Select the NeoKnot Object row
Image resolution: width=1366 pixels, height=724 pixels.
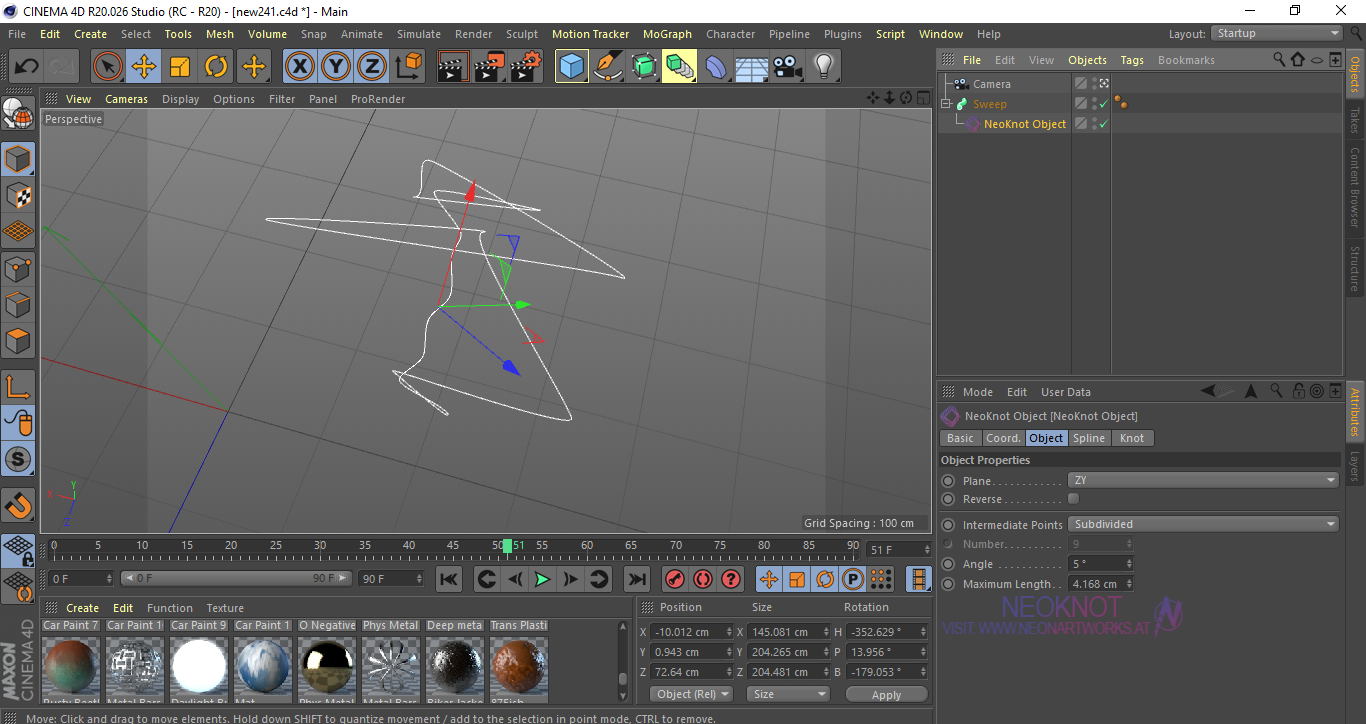tap(1025, 124)
